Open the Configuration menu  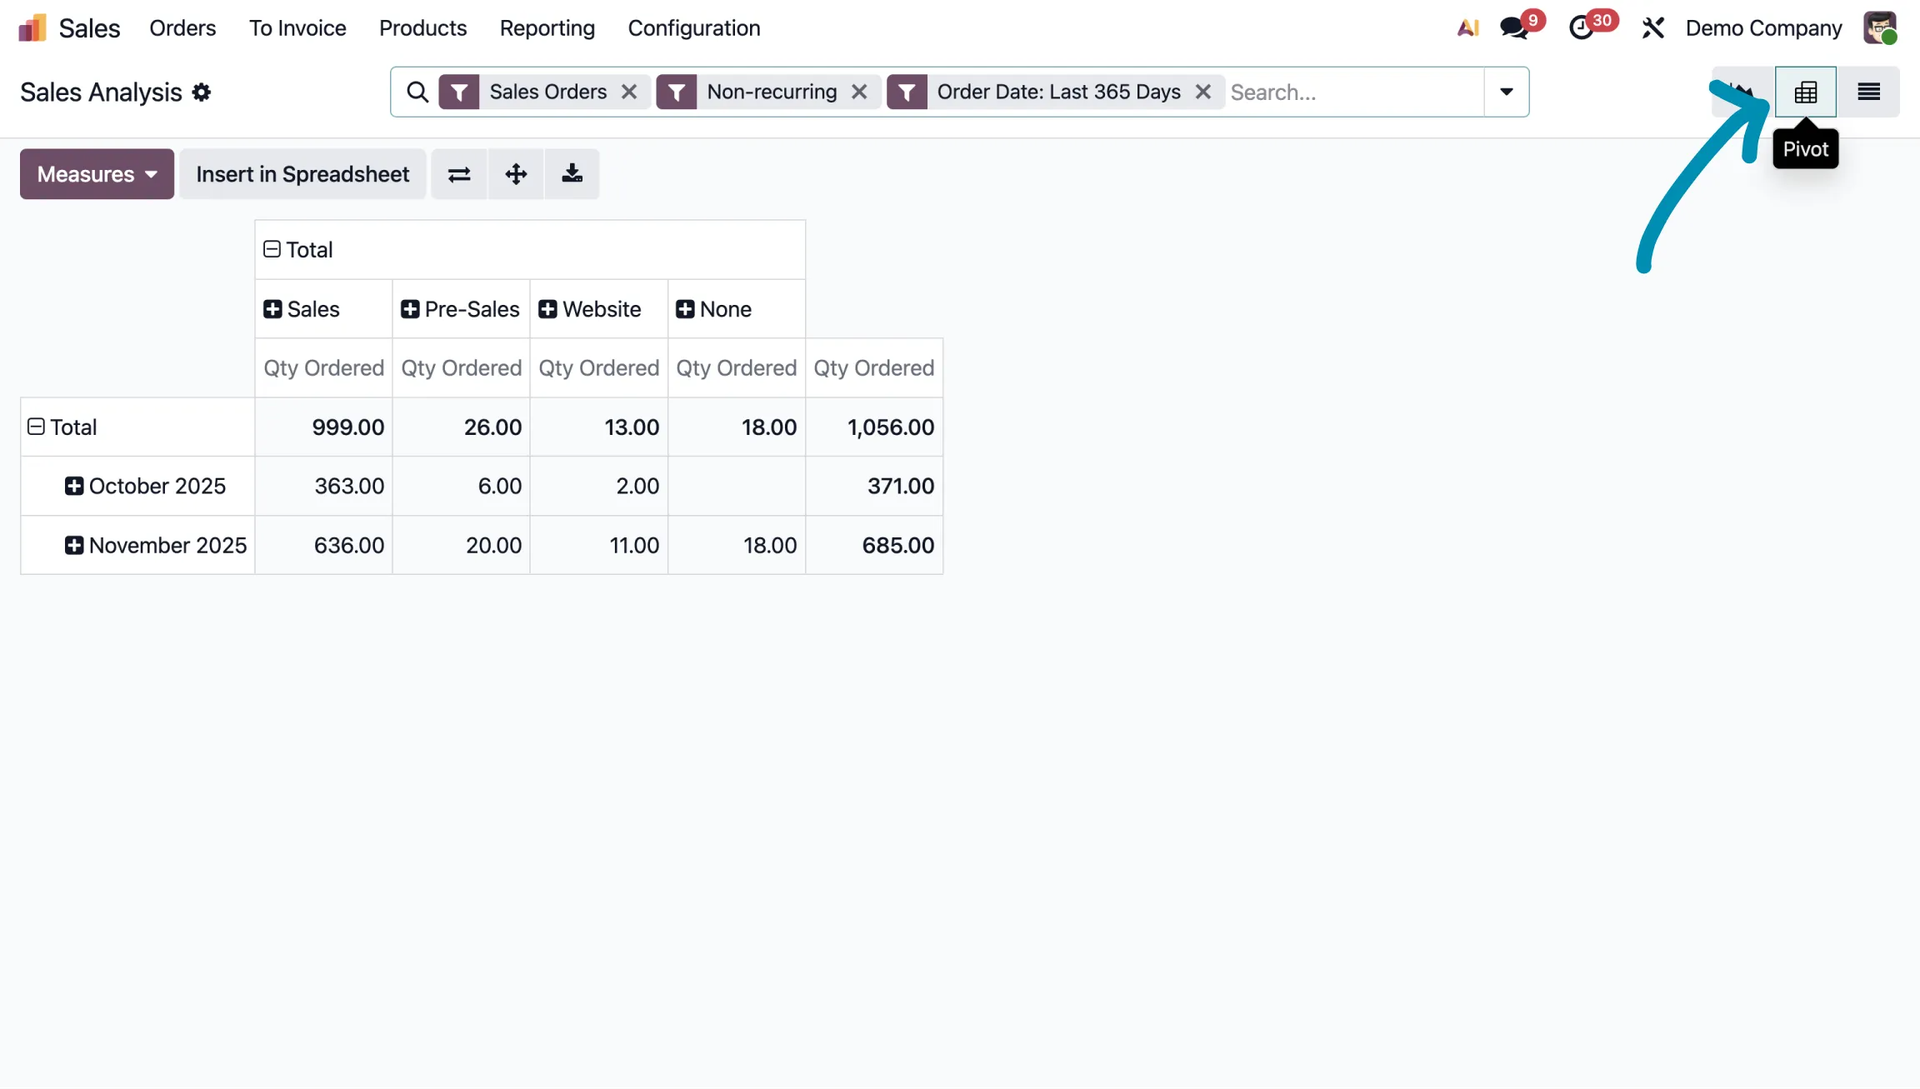pyautogui.click(x=694, y=28)
